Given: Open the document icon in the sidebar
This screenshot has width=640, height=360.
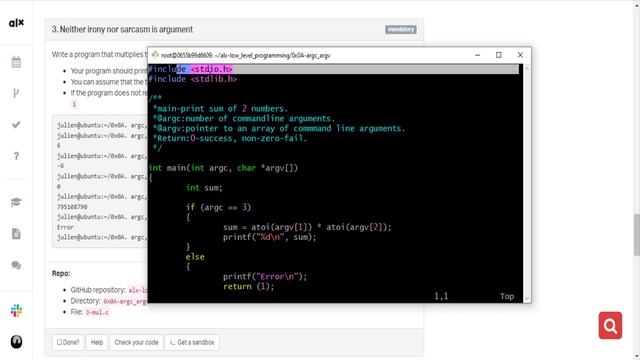Looking at the screenshot, I should point(16,233).
